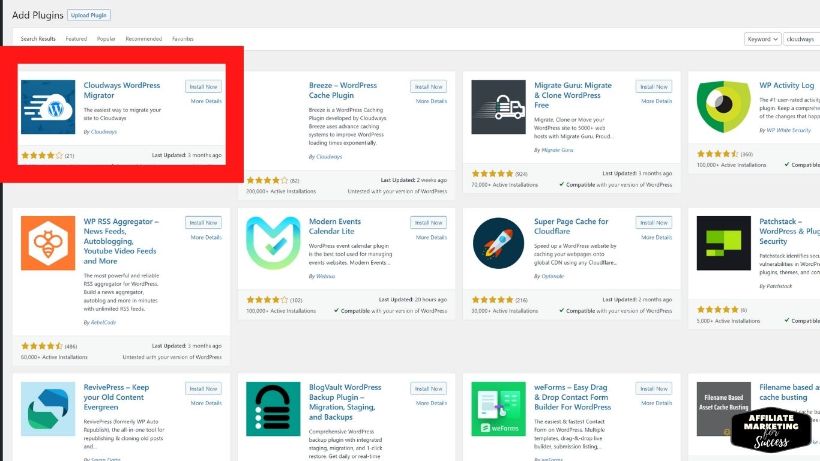The width and height of the screenshot is (820, 461).
Task: Install Super Page Cache for Cloudflare
Action: (x=654, y=223)
